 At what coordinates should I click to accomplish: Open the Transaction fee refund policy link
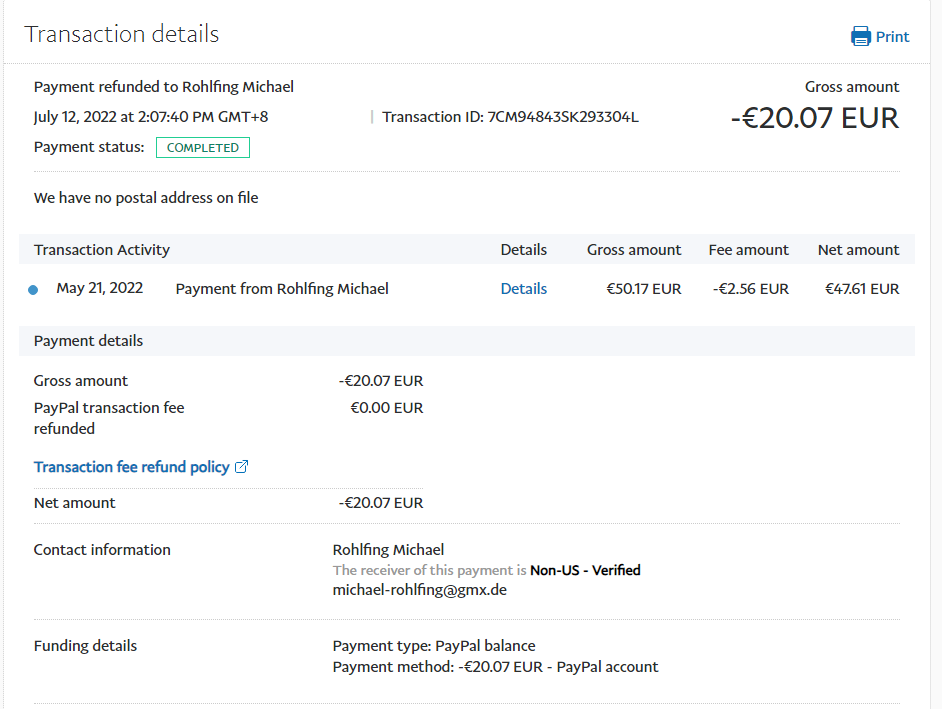click(x=131, y=467)
